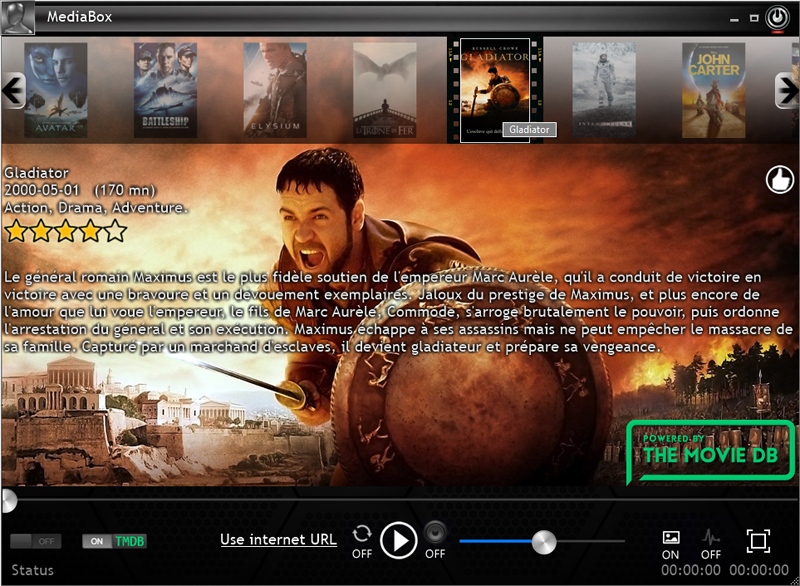The width and height of the screenshot is (800, 586).
Task: Click the Gladiator movie title text
Action: [36, 173]
